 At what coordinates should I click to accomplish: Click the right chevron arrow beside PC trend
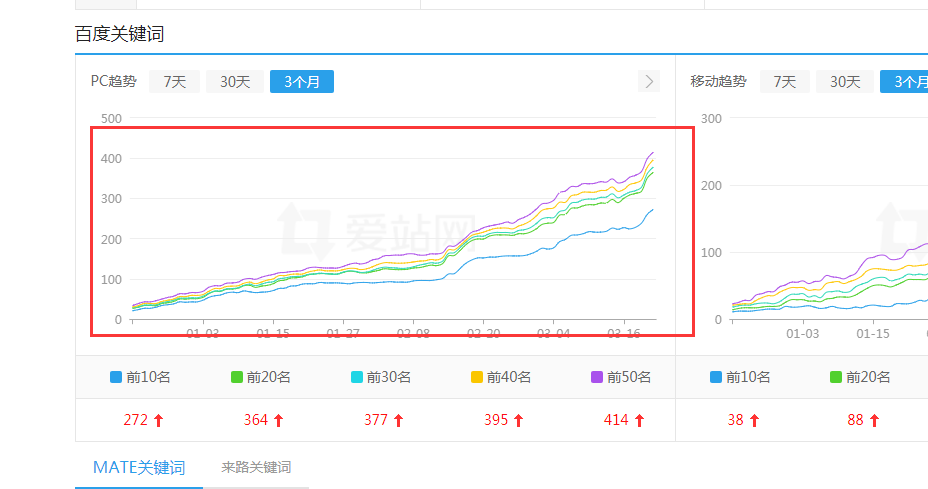[x=649, y=82]
